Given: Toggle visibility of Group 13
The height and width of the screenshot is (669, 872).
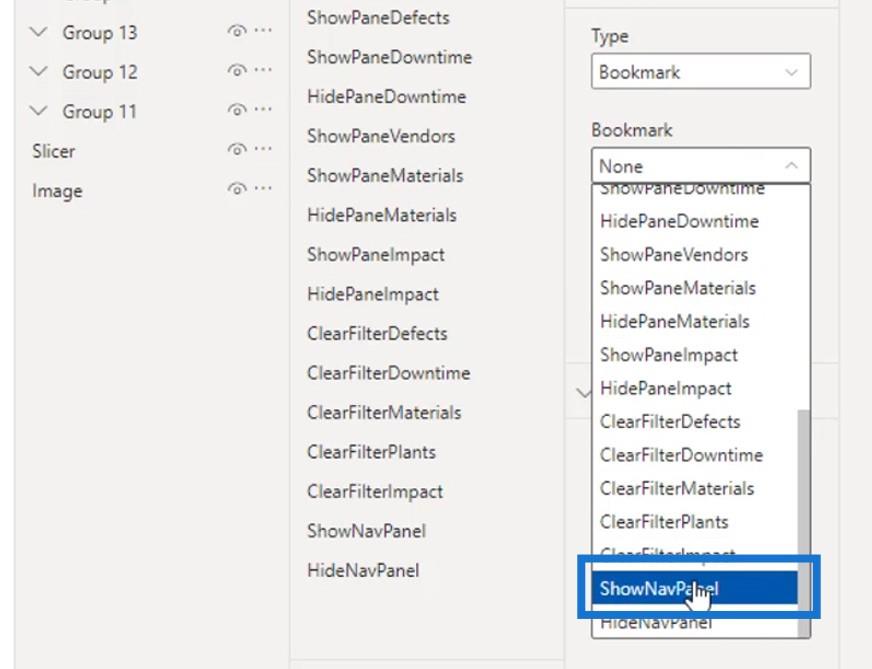Looking at the screenshot, I should coord(237,31).
